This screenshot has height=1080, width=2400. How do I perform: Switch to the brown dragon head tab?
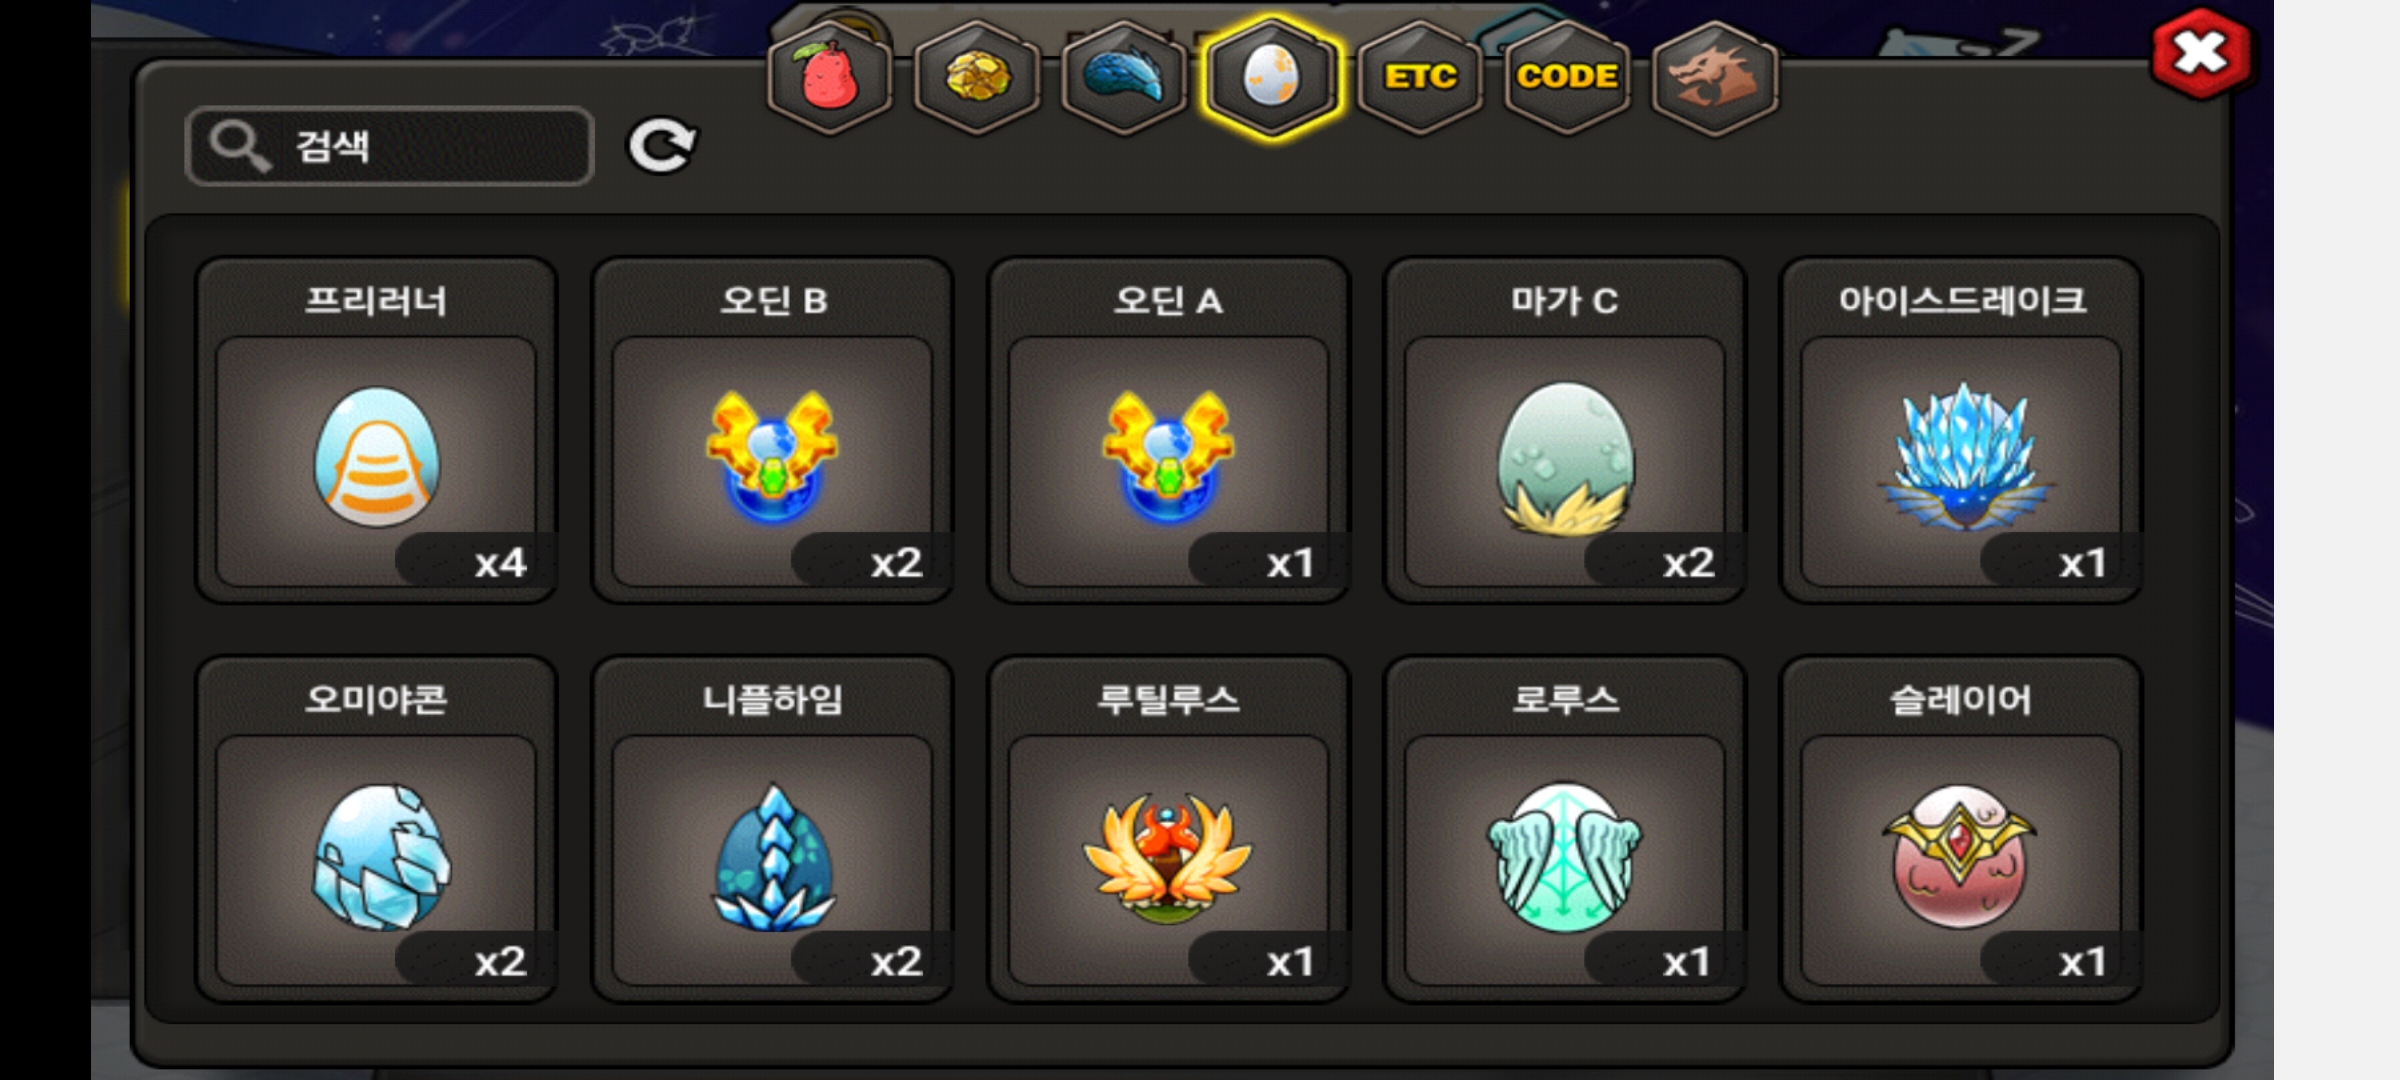pos(1714,77)
